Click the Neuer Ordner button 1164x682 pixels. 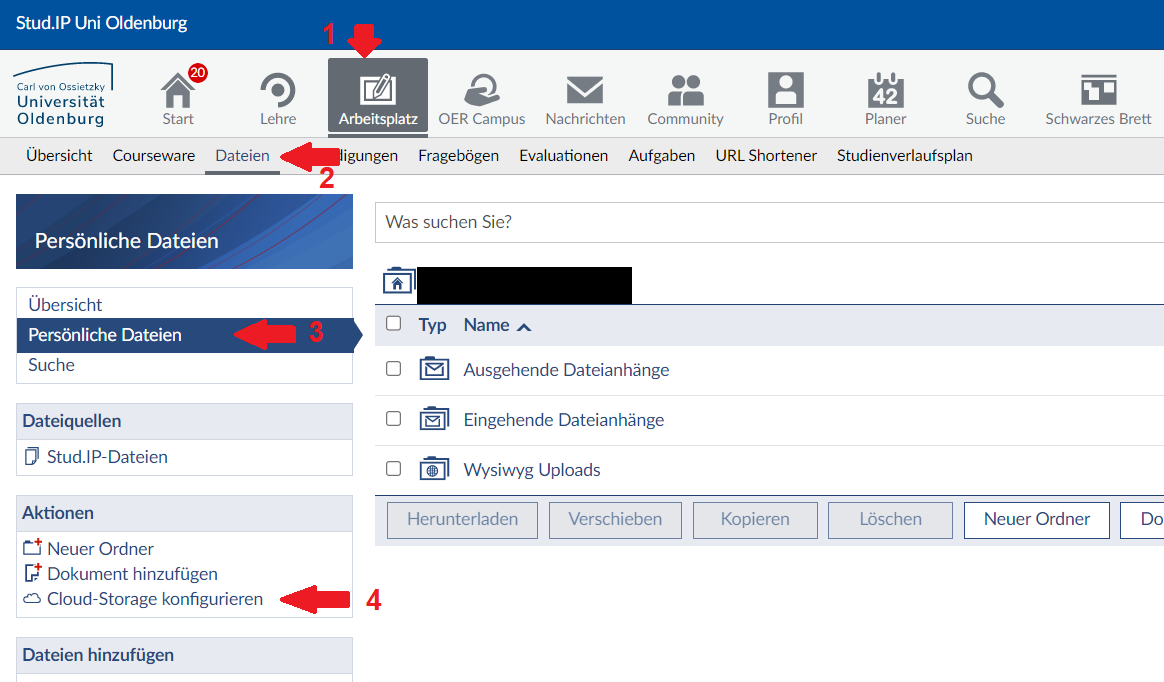1037,520
